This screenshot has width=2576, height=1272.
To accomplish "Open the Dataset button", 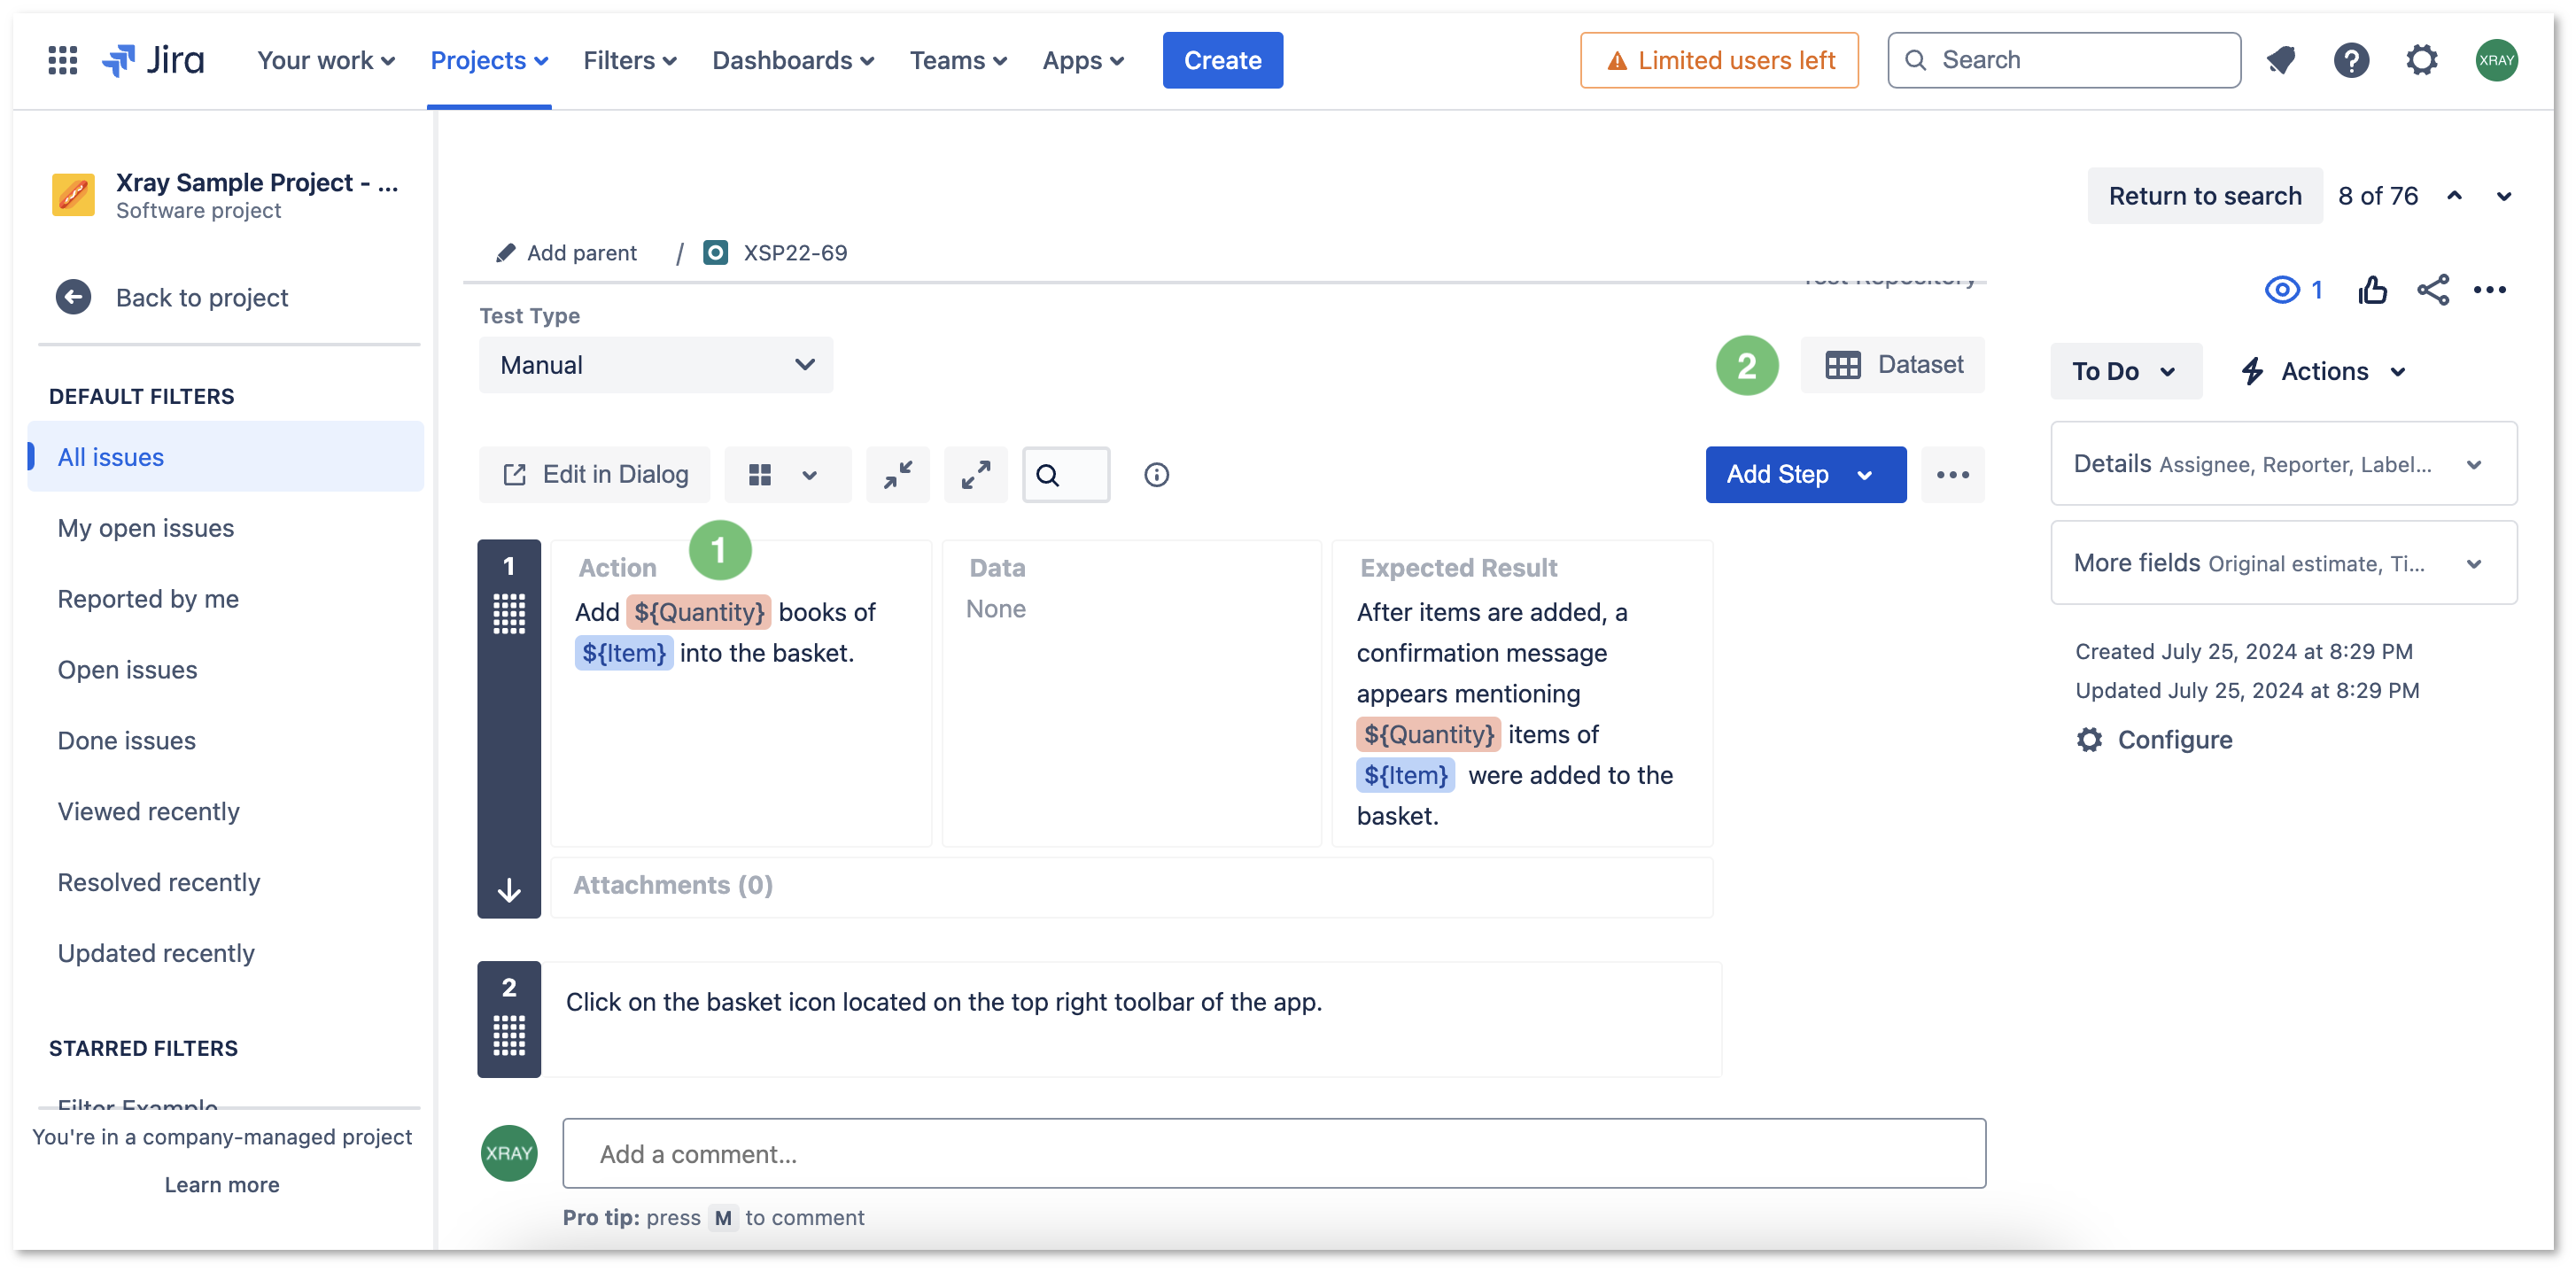I will [x=1893, y=365].
